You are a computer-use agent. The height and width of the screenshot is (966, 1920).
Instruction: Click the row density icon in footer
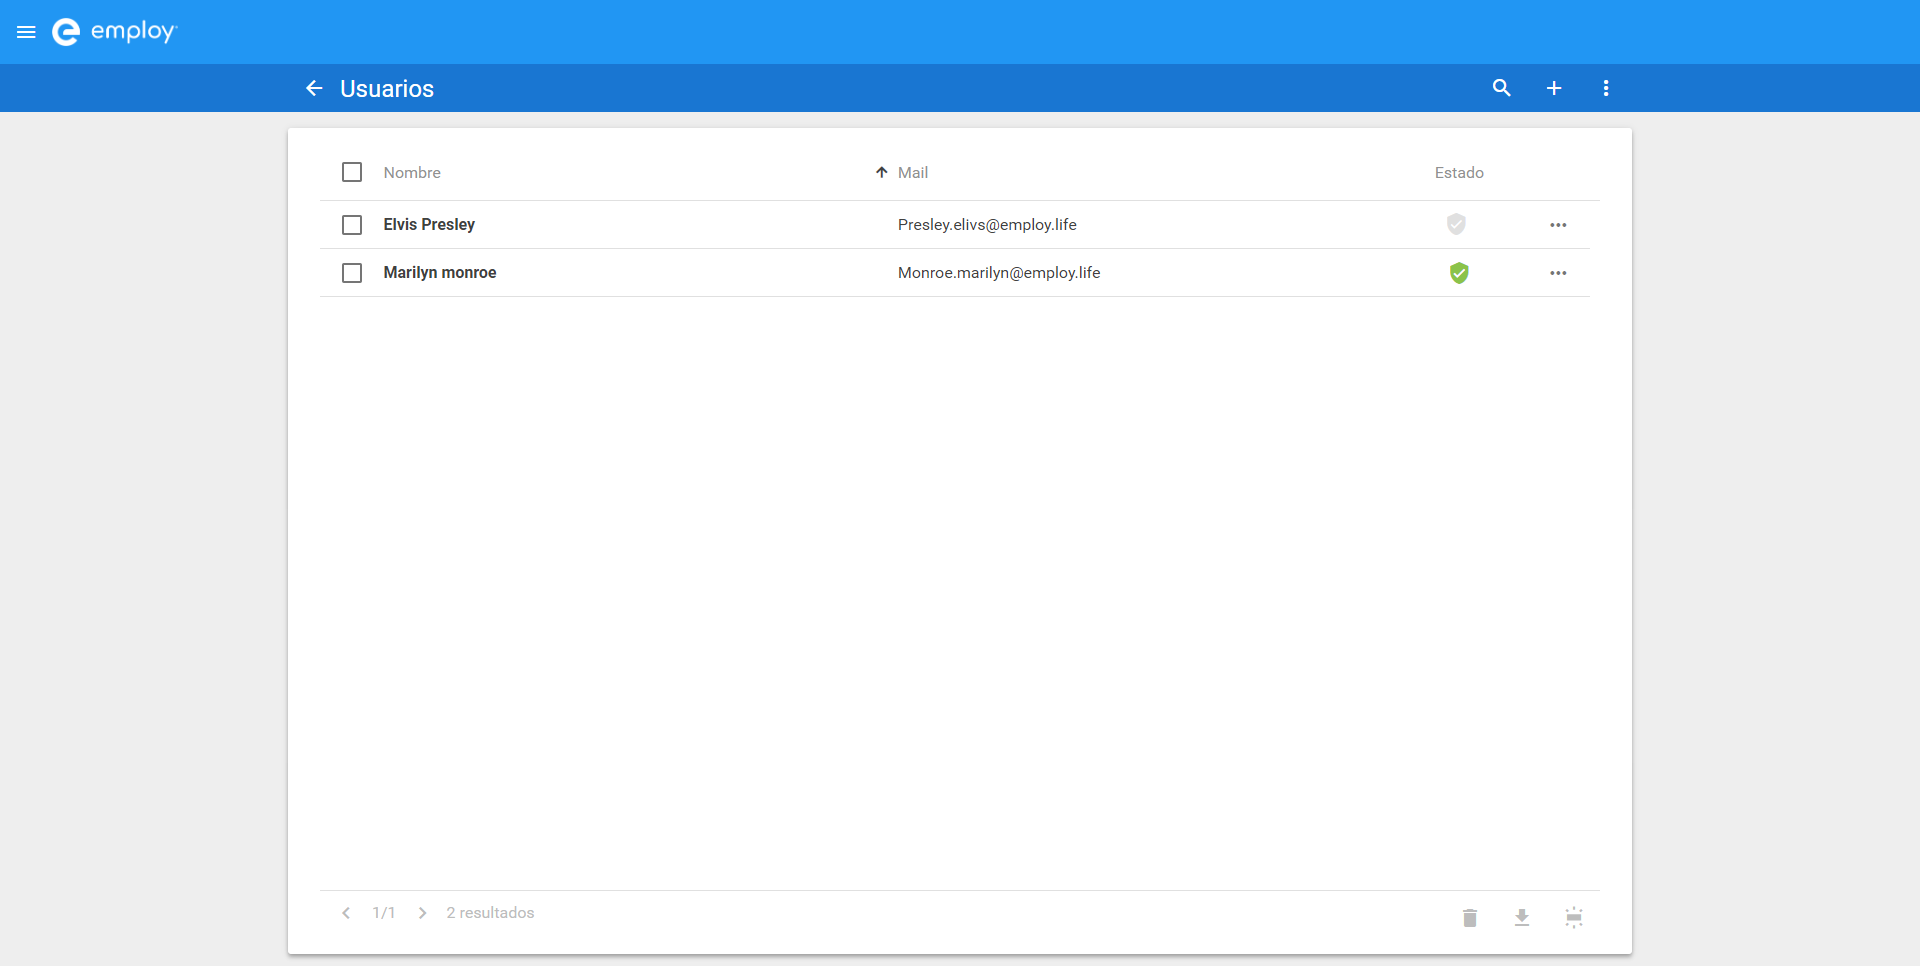pos(1574,917)
